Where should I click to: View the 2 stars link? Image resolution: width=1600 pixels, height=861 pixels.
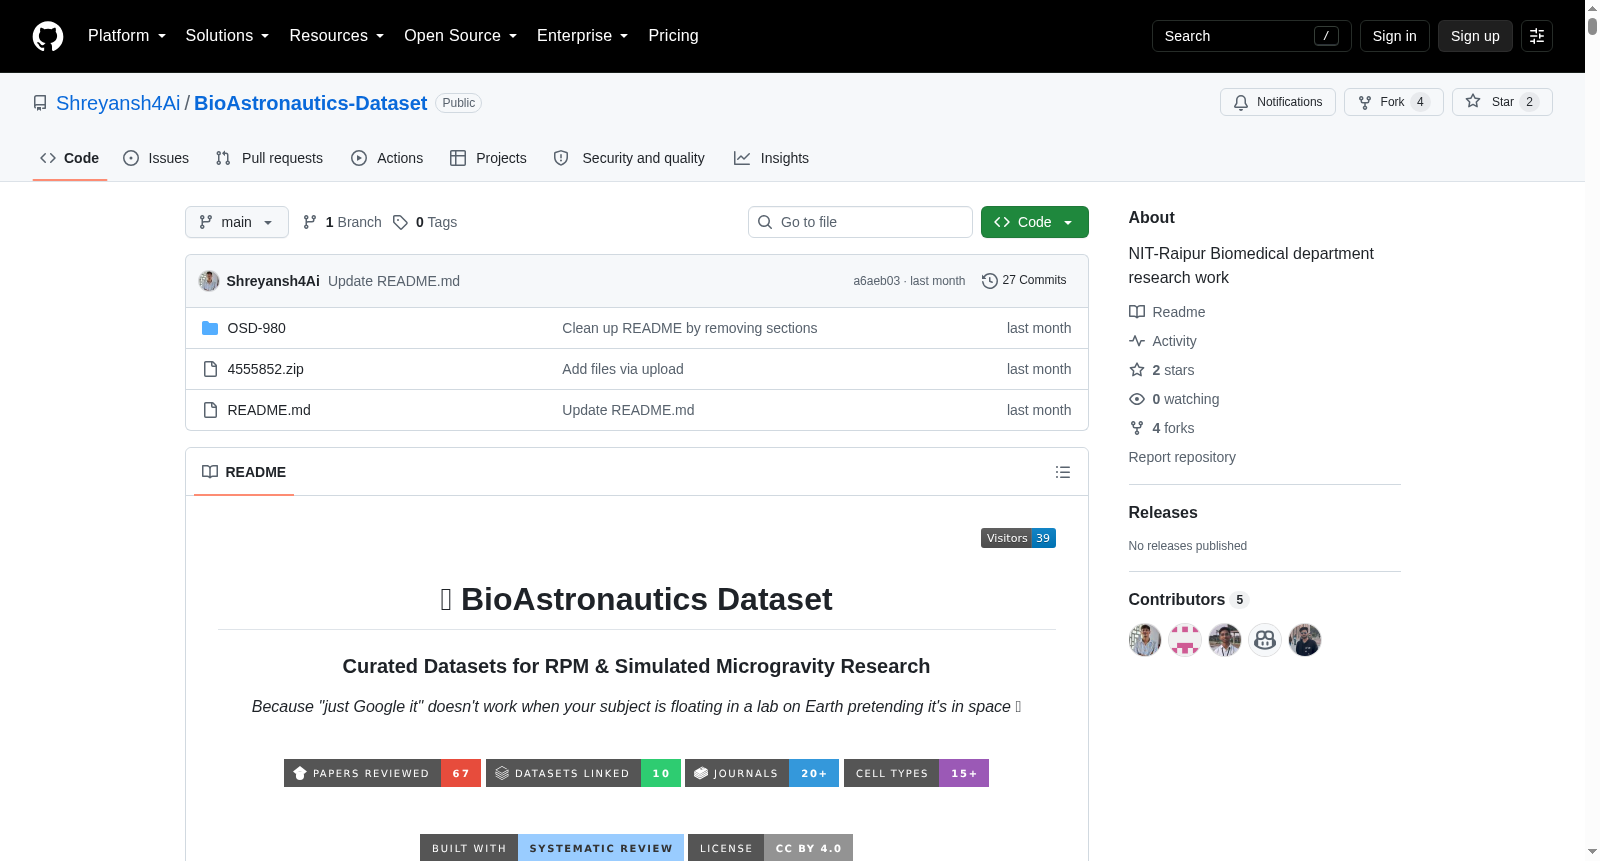click(1162, 370)
